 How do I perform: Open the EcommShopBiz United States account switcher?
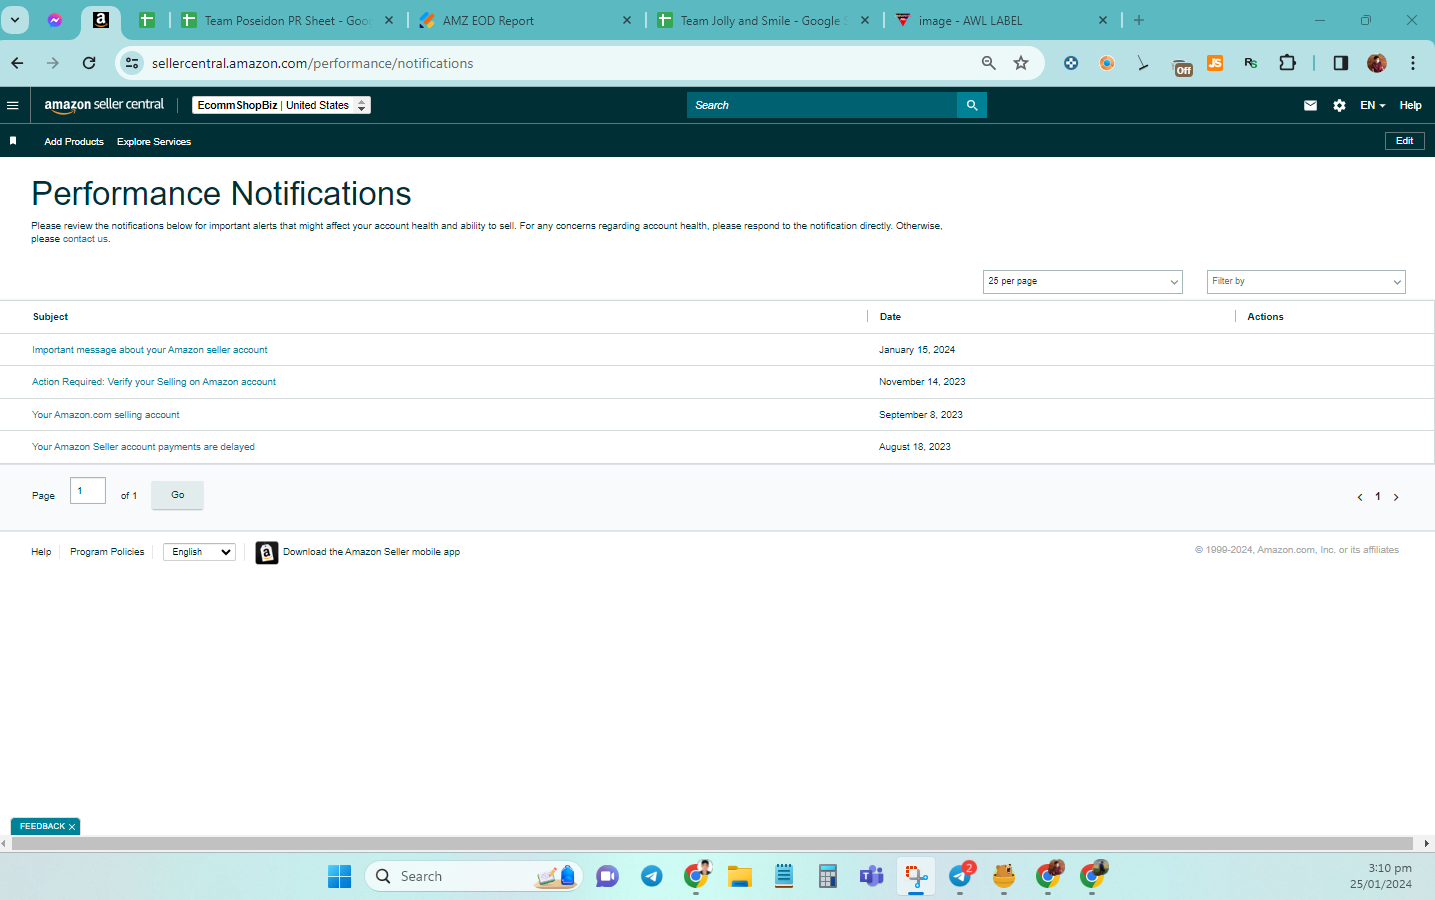(x=281, y=105)
